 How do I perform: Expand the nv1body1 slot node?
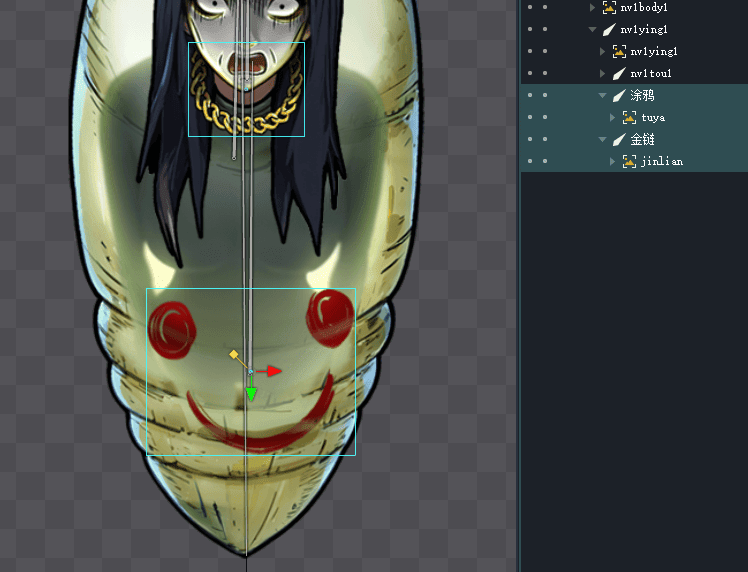[x=593, y=7]
